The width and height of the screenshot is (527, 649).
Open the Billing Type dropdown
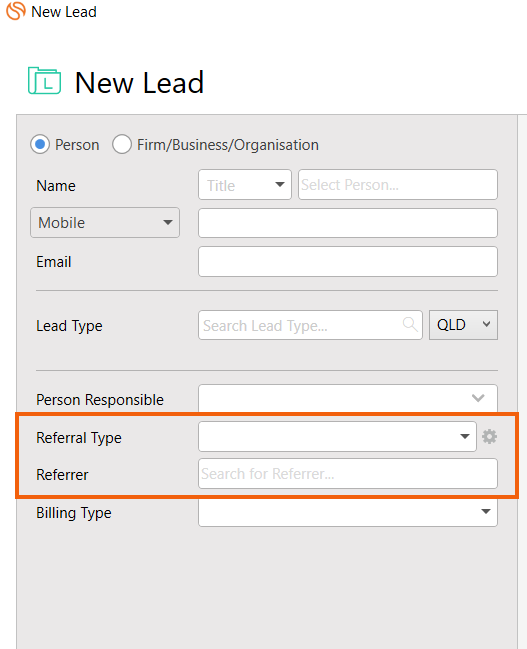click(x=348, y=512)
